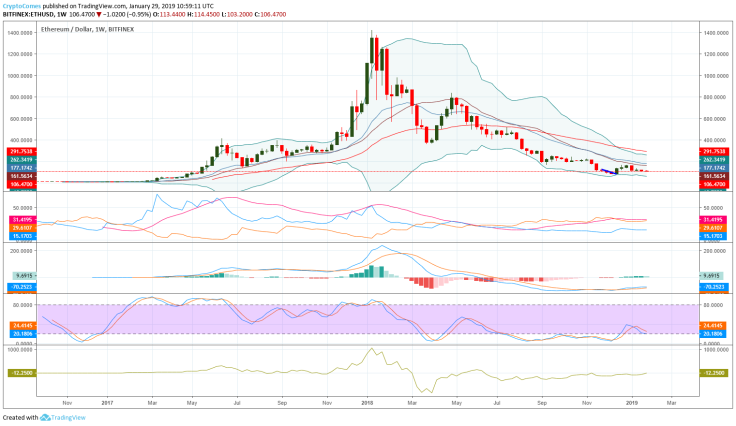Click the olive -12.2500 tag on right scale
The image size is (736, 426).
pyautogui.click(x=713, y=373)
